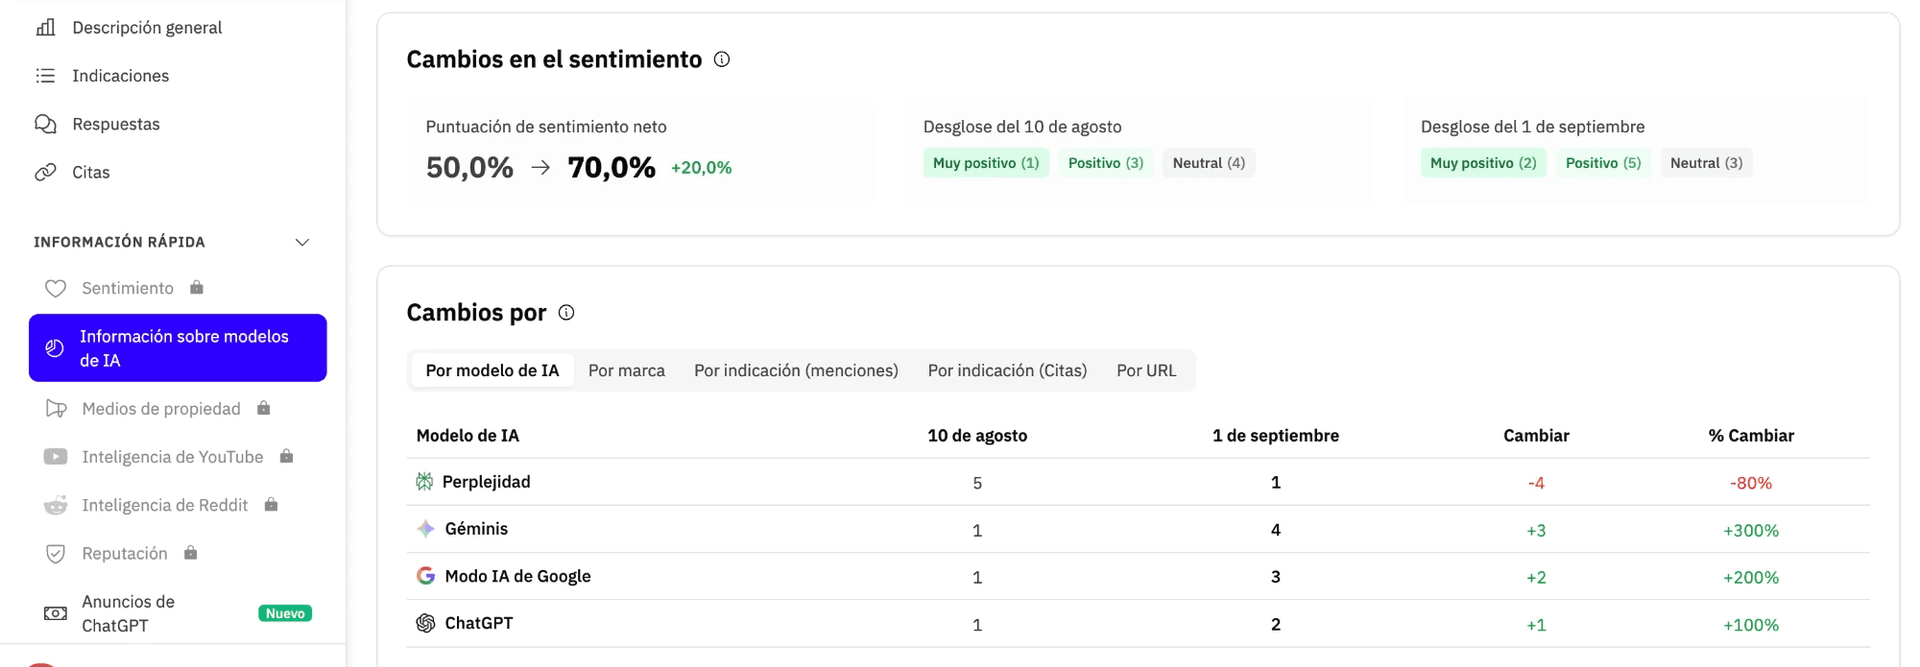Select the Por modelo de IA tab

[x=492, y=371]
